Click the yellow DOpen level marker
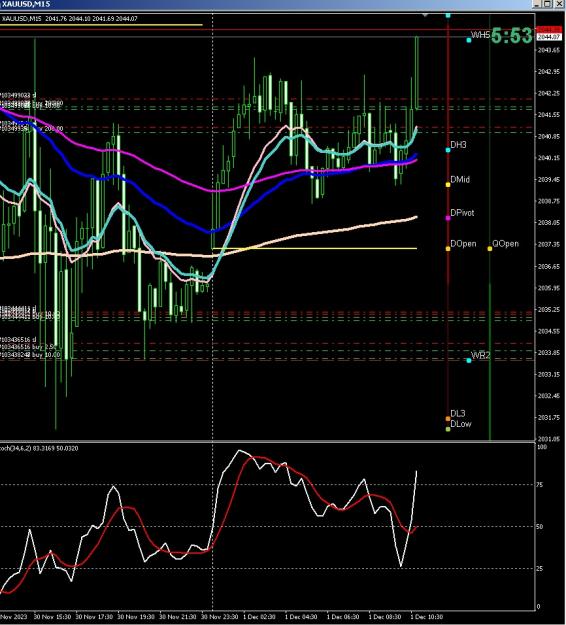The height and width of the screenshot is (625, 566). 448,249
